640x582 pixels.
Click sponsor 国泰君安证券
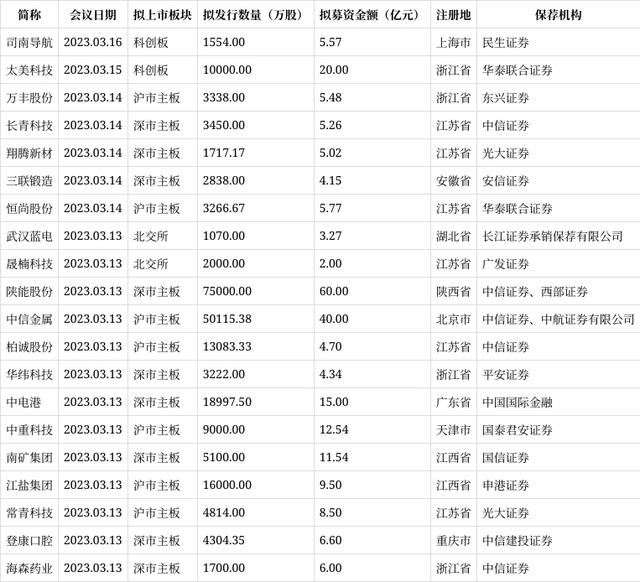click(518, 430)
